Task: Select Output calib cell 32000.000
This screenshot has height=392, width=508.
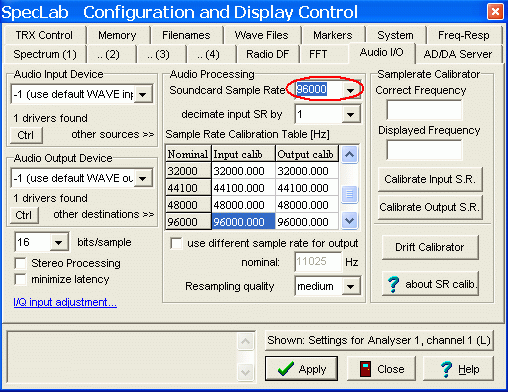Action: pyautogui.click(x=307, y=171)
